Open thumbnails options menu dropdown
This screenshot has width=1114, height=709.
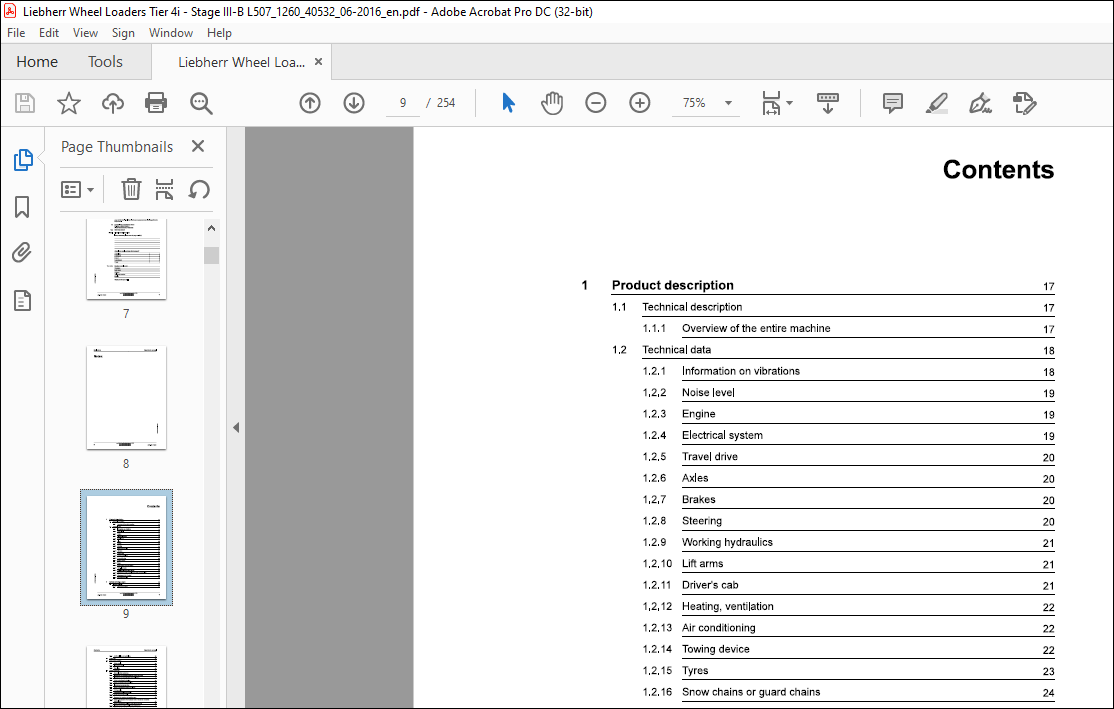tap(77, 190)
